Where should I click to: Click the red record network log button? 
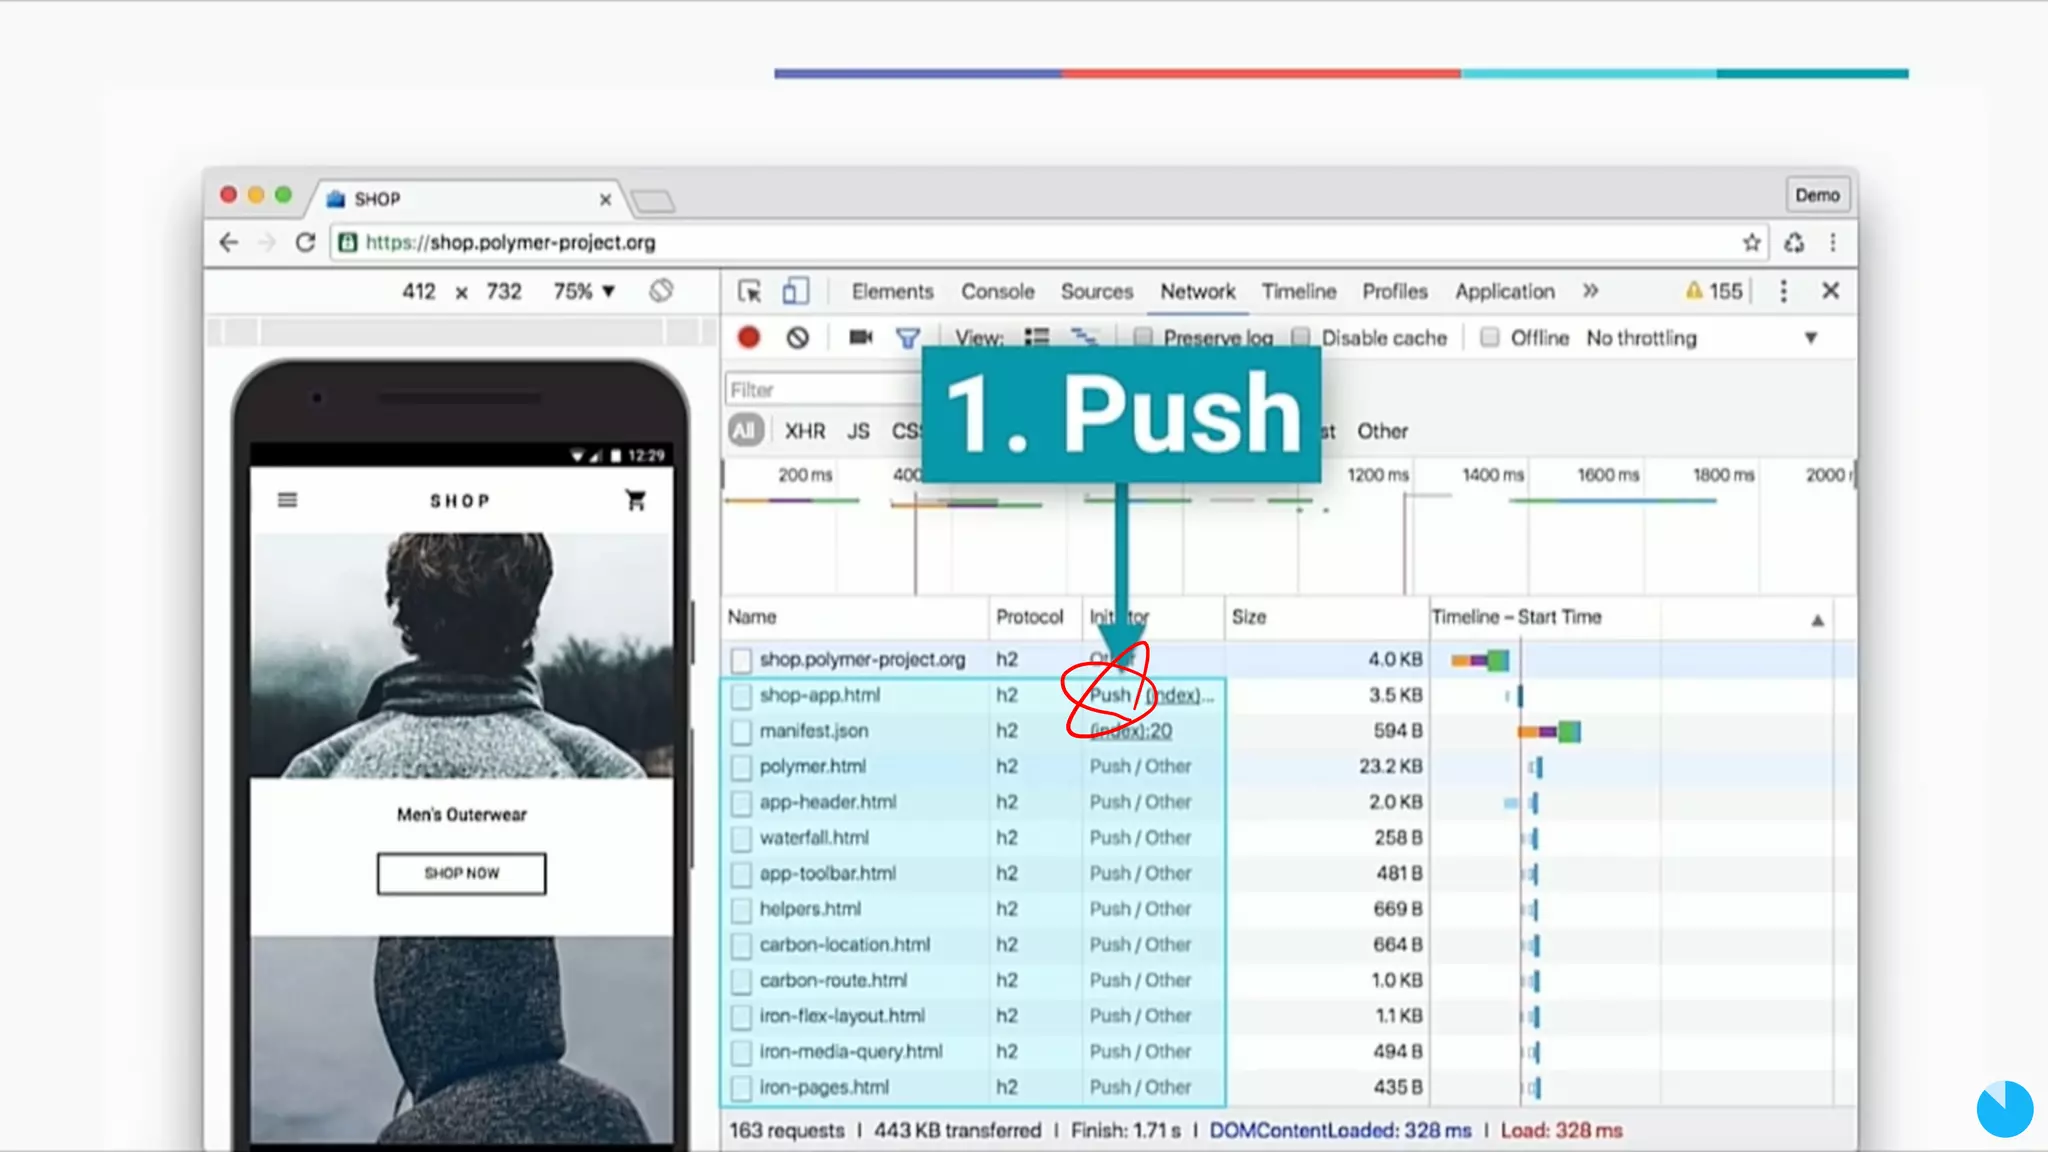click(x=748, y=338)
